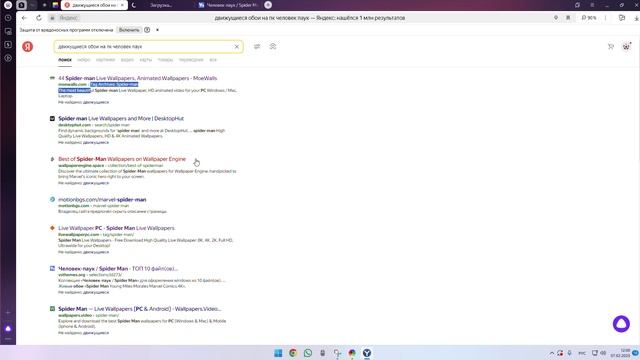Clear the search query with the X icon
The image size is (640, 360).
tap(237, 47)
